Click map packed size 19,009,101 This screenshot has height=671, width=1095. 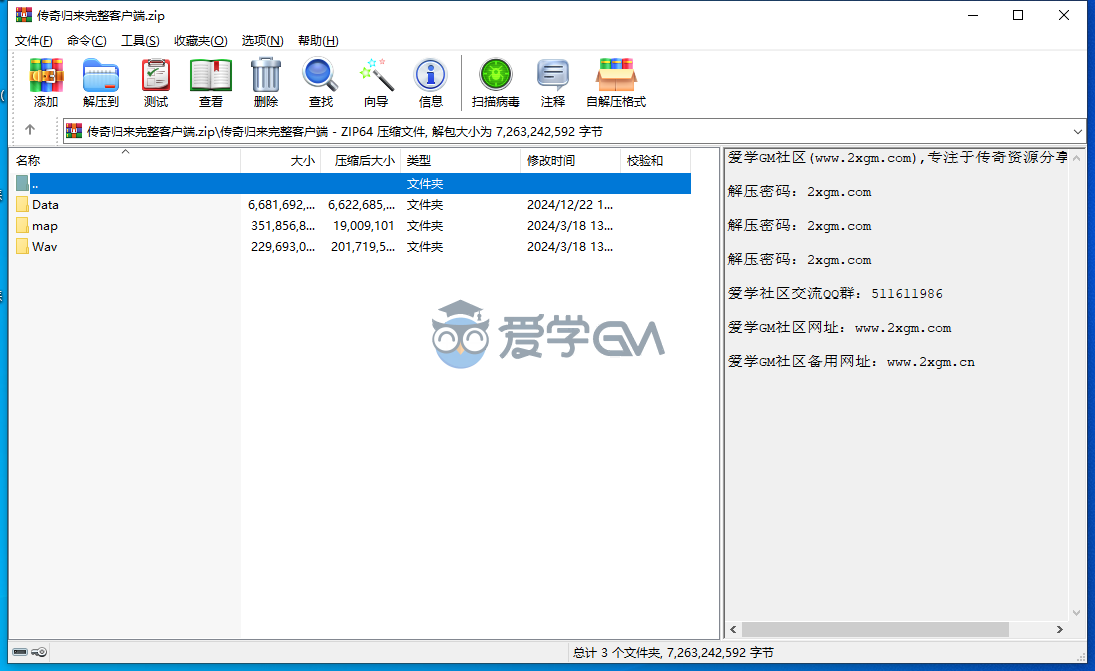point(363,226)
